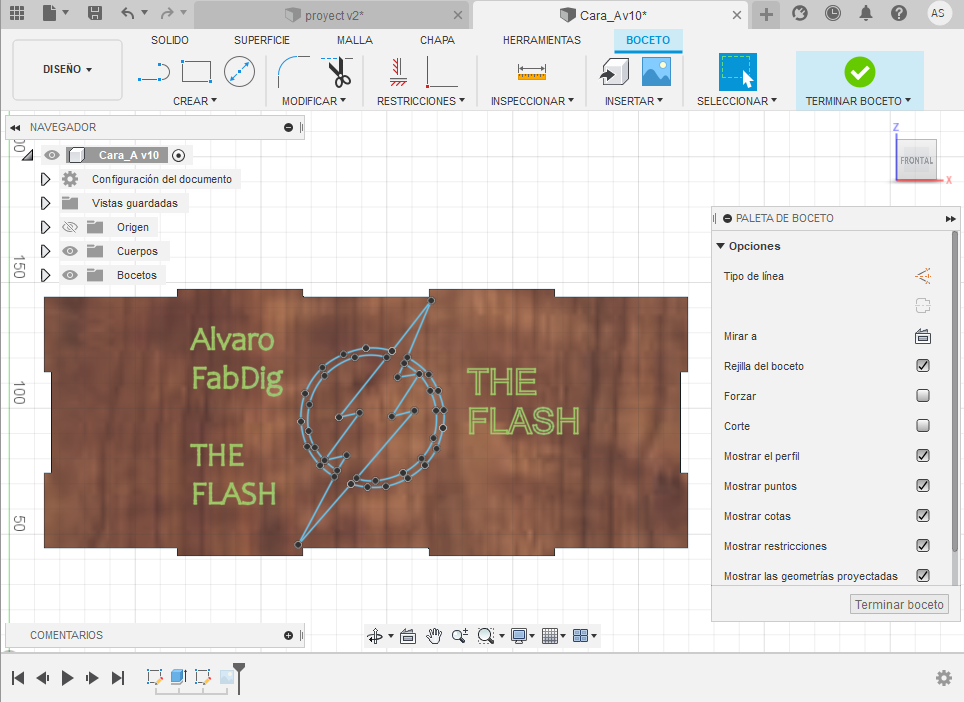Screen dimensions: 964x702
Task: Select the Fillet sketch tool
Action: coord(294,72)
